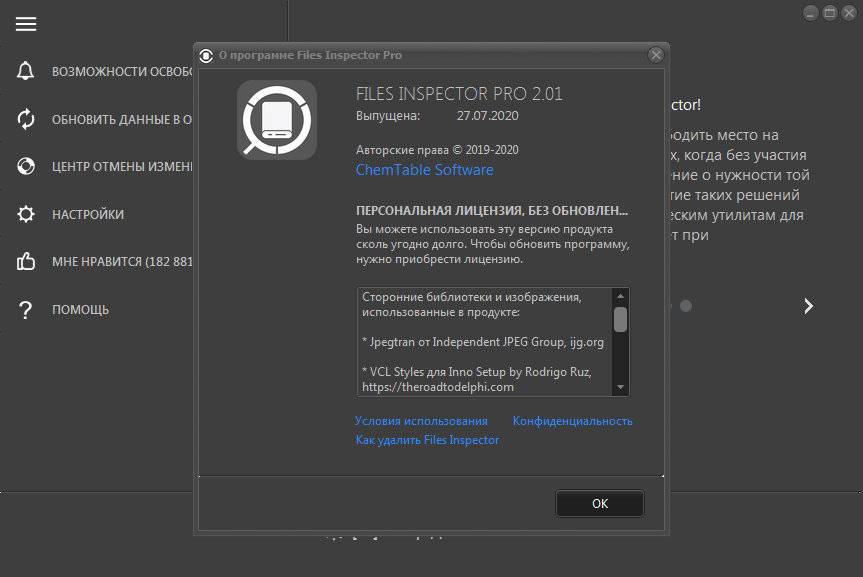
Task: Click the Files Inspector logo in dialog
Action: pyautogui.click(x=276, y=120)
